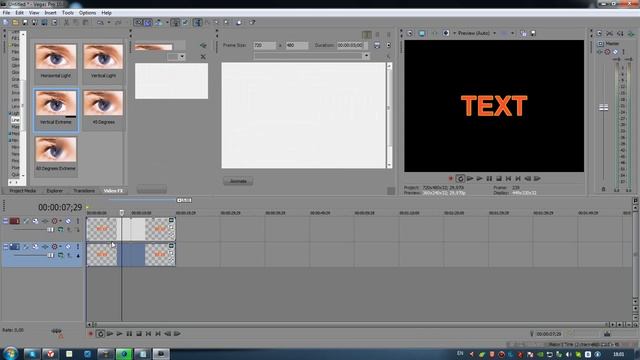This screenshot has height=360, width=640.
Task: Click the Project Properties icon in the preview toolbar
Action: [x=410, y=33]
